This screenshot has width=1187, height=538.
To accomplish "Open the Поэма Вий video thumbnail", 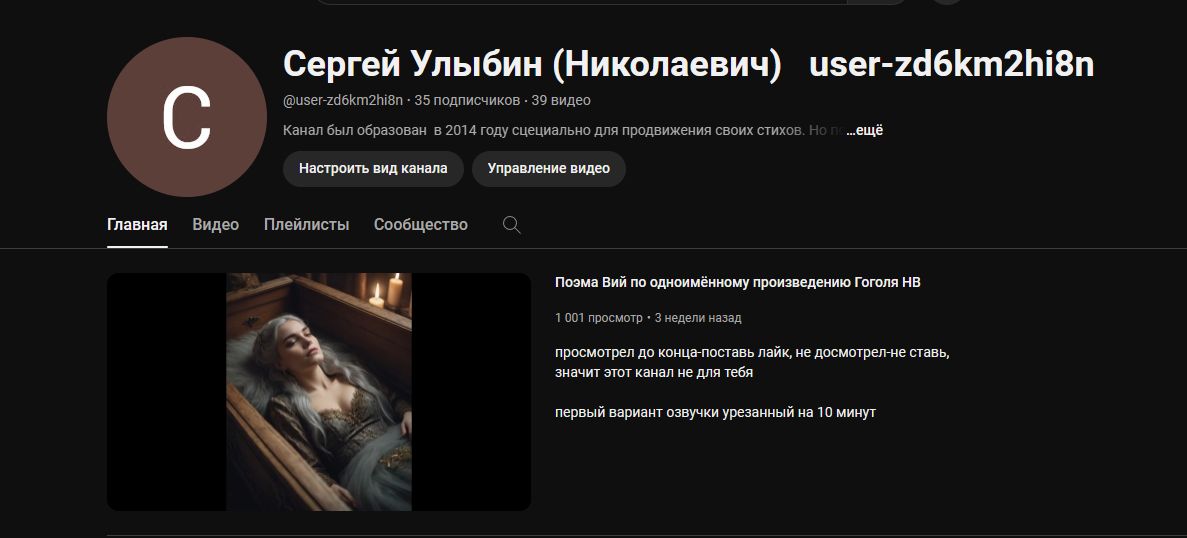I will click(x=319, y=392).
